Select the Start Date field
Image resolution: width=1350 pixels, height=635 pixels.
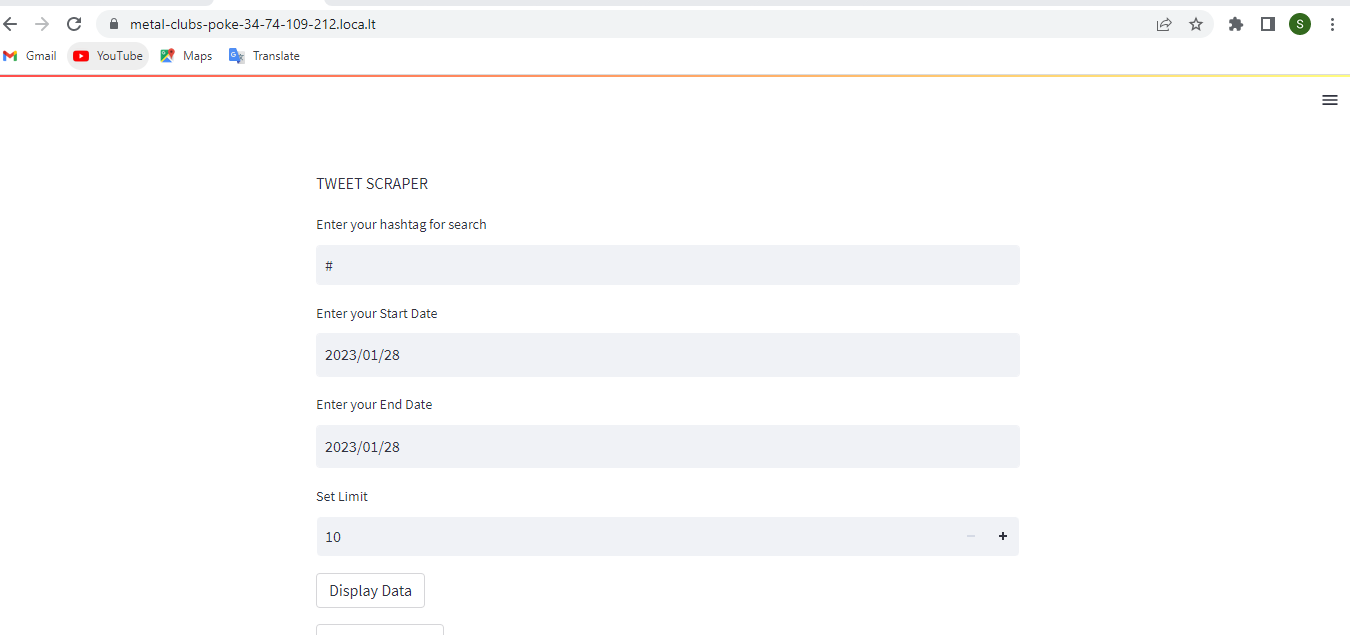tap(667, 355)
